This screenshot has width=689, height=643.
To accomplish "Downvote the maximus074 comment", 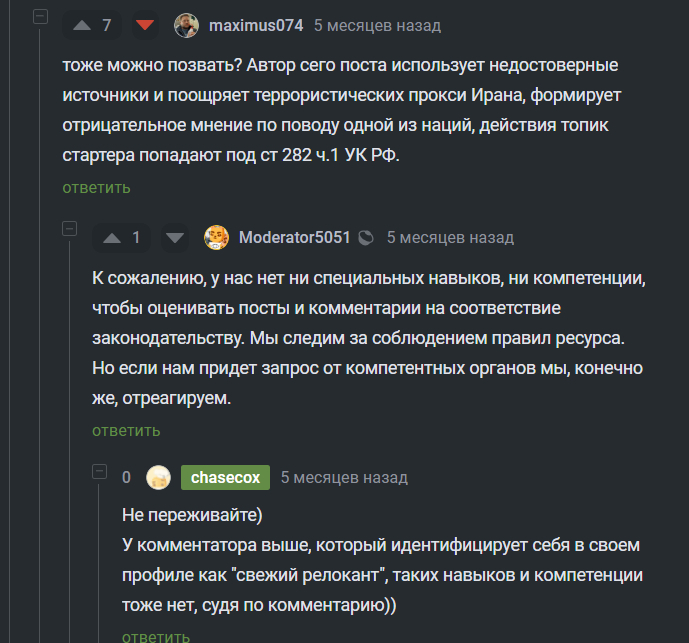I will click(146, 25).
